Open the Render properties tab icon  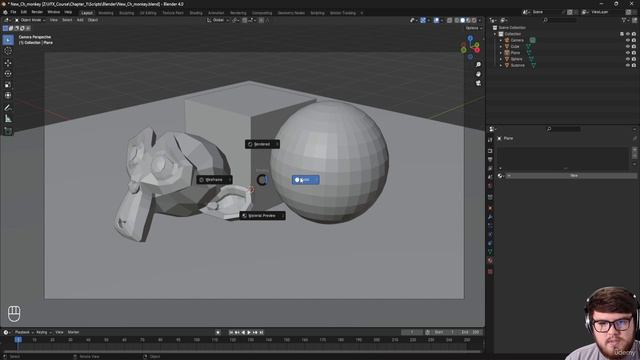click(x=490, y=151)
